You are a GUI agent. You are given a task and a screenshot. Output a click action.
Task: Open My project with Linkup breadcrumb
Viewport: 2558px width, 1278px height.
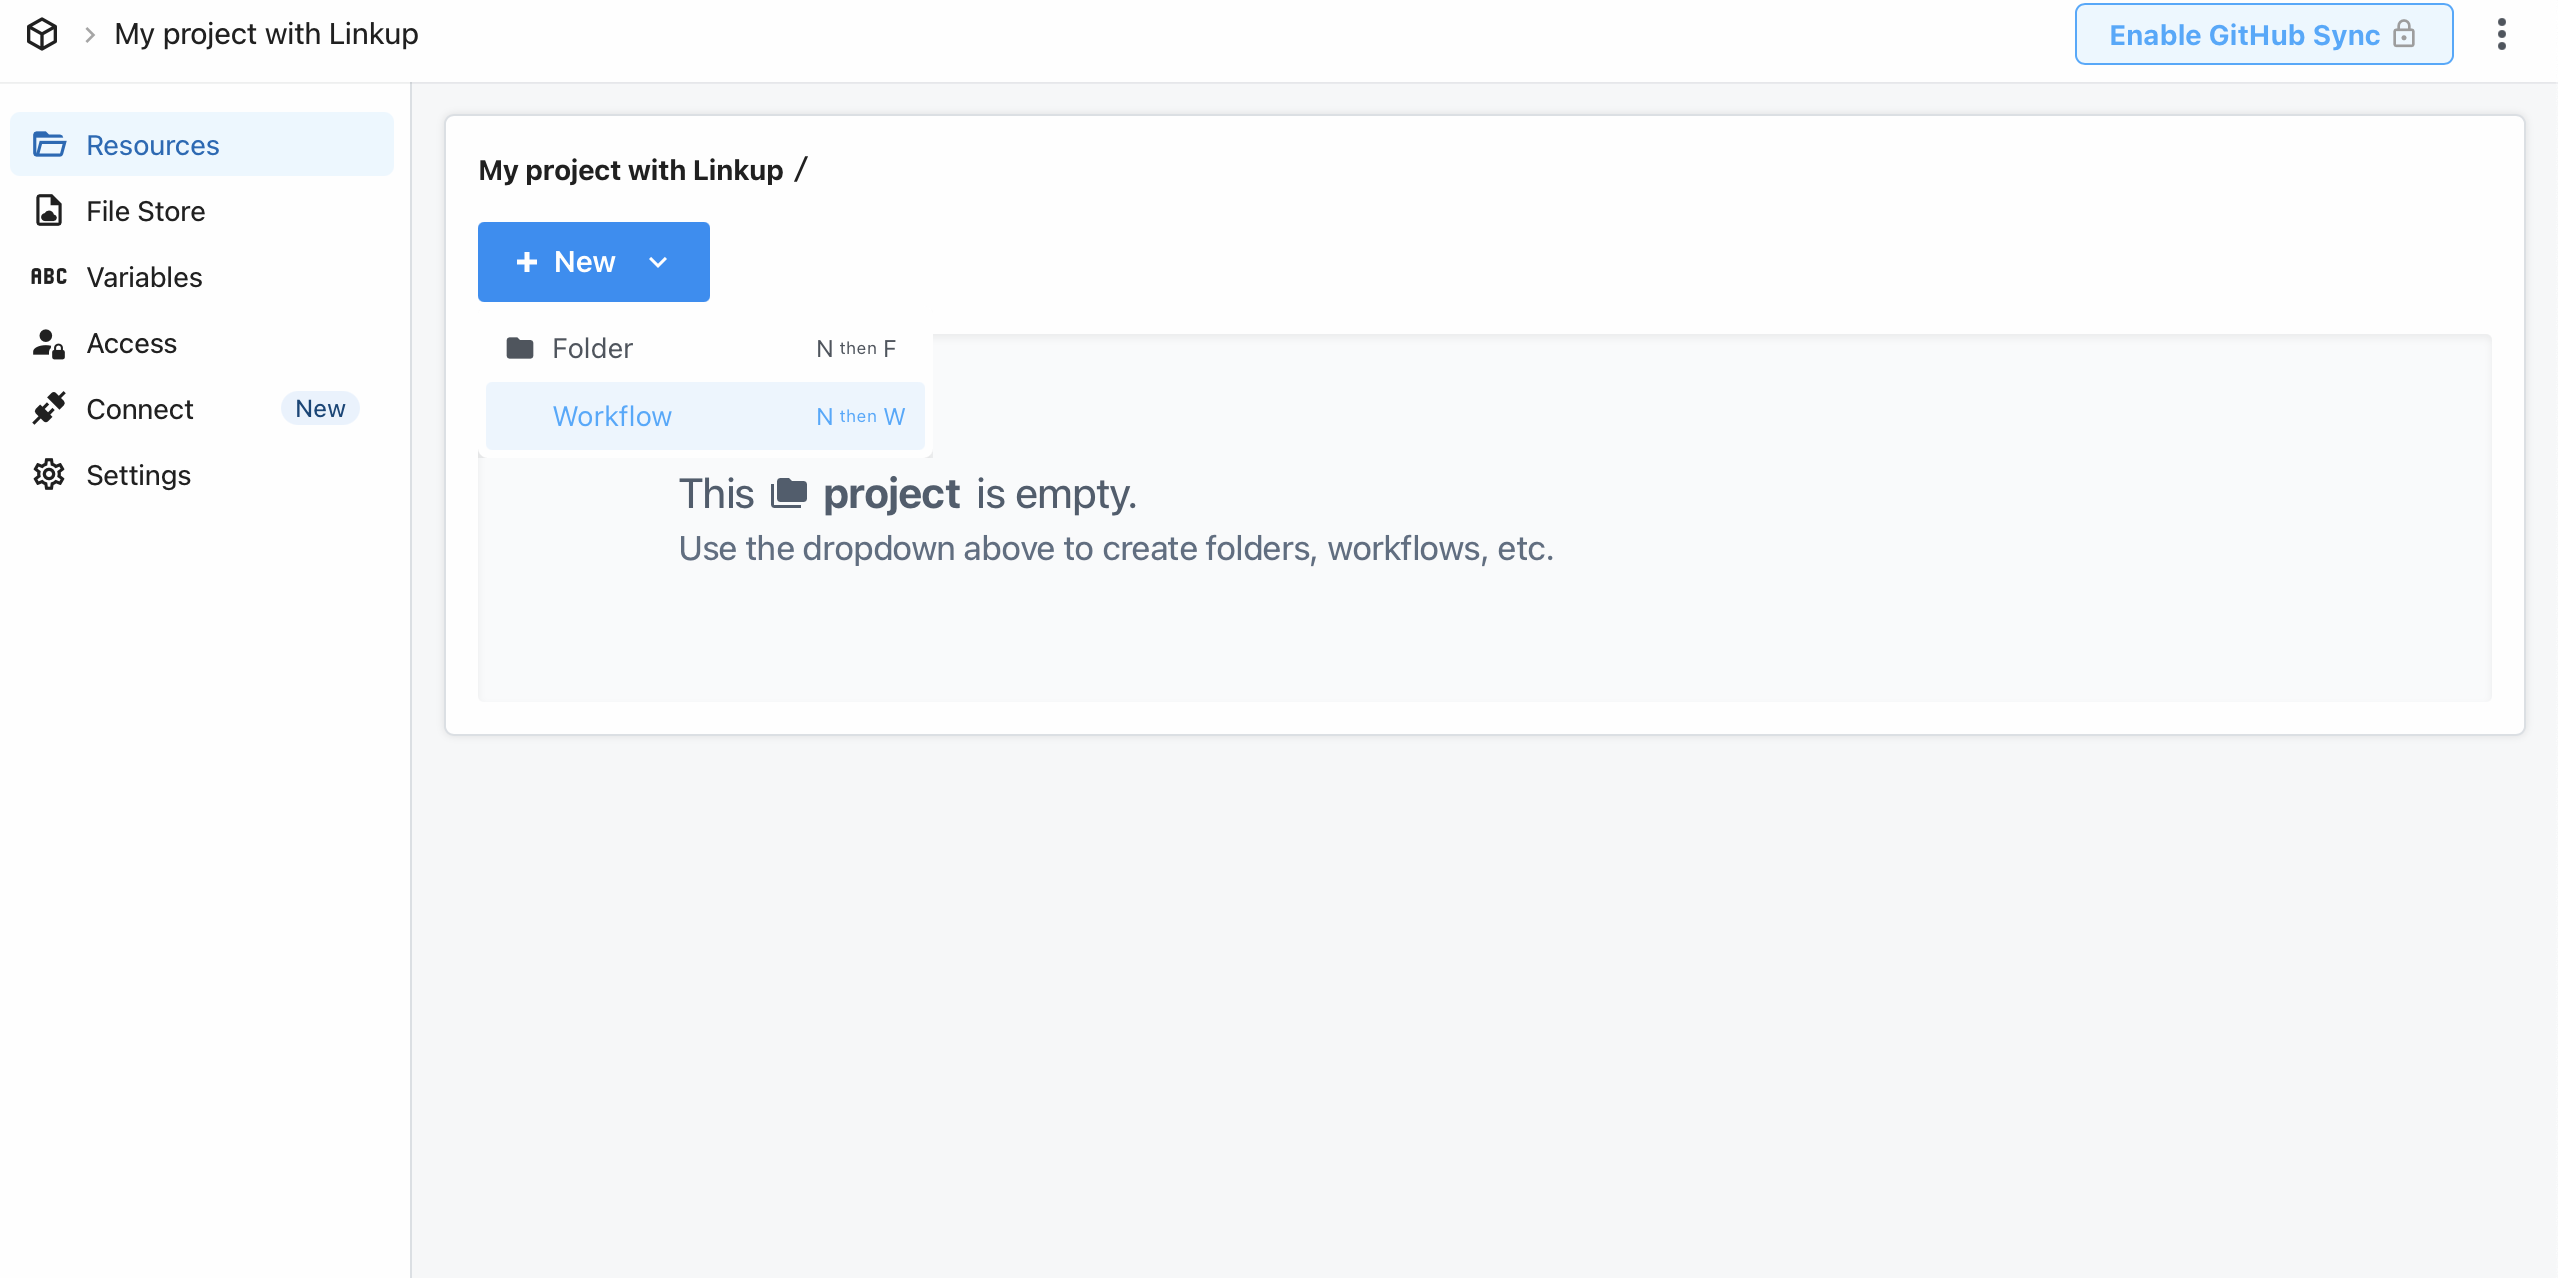[x=266, y=34]
